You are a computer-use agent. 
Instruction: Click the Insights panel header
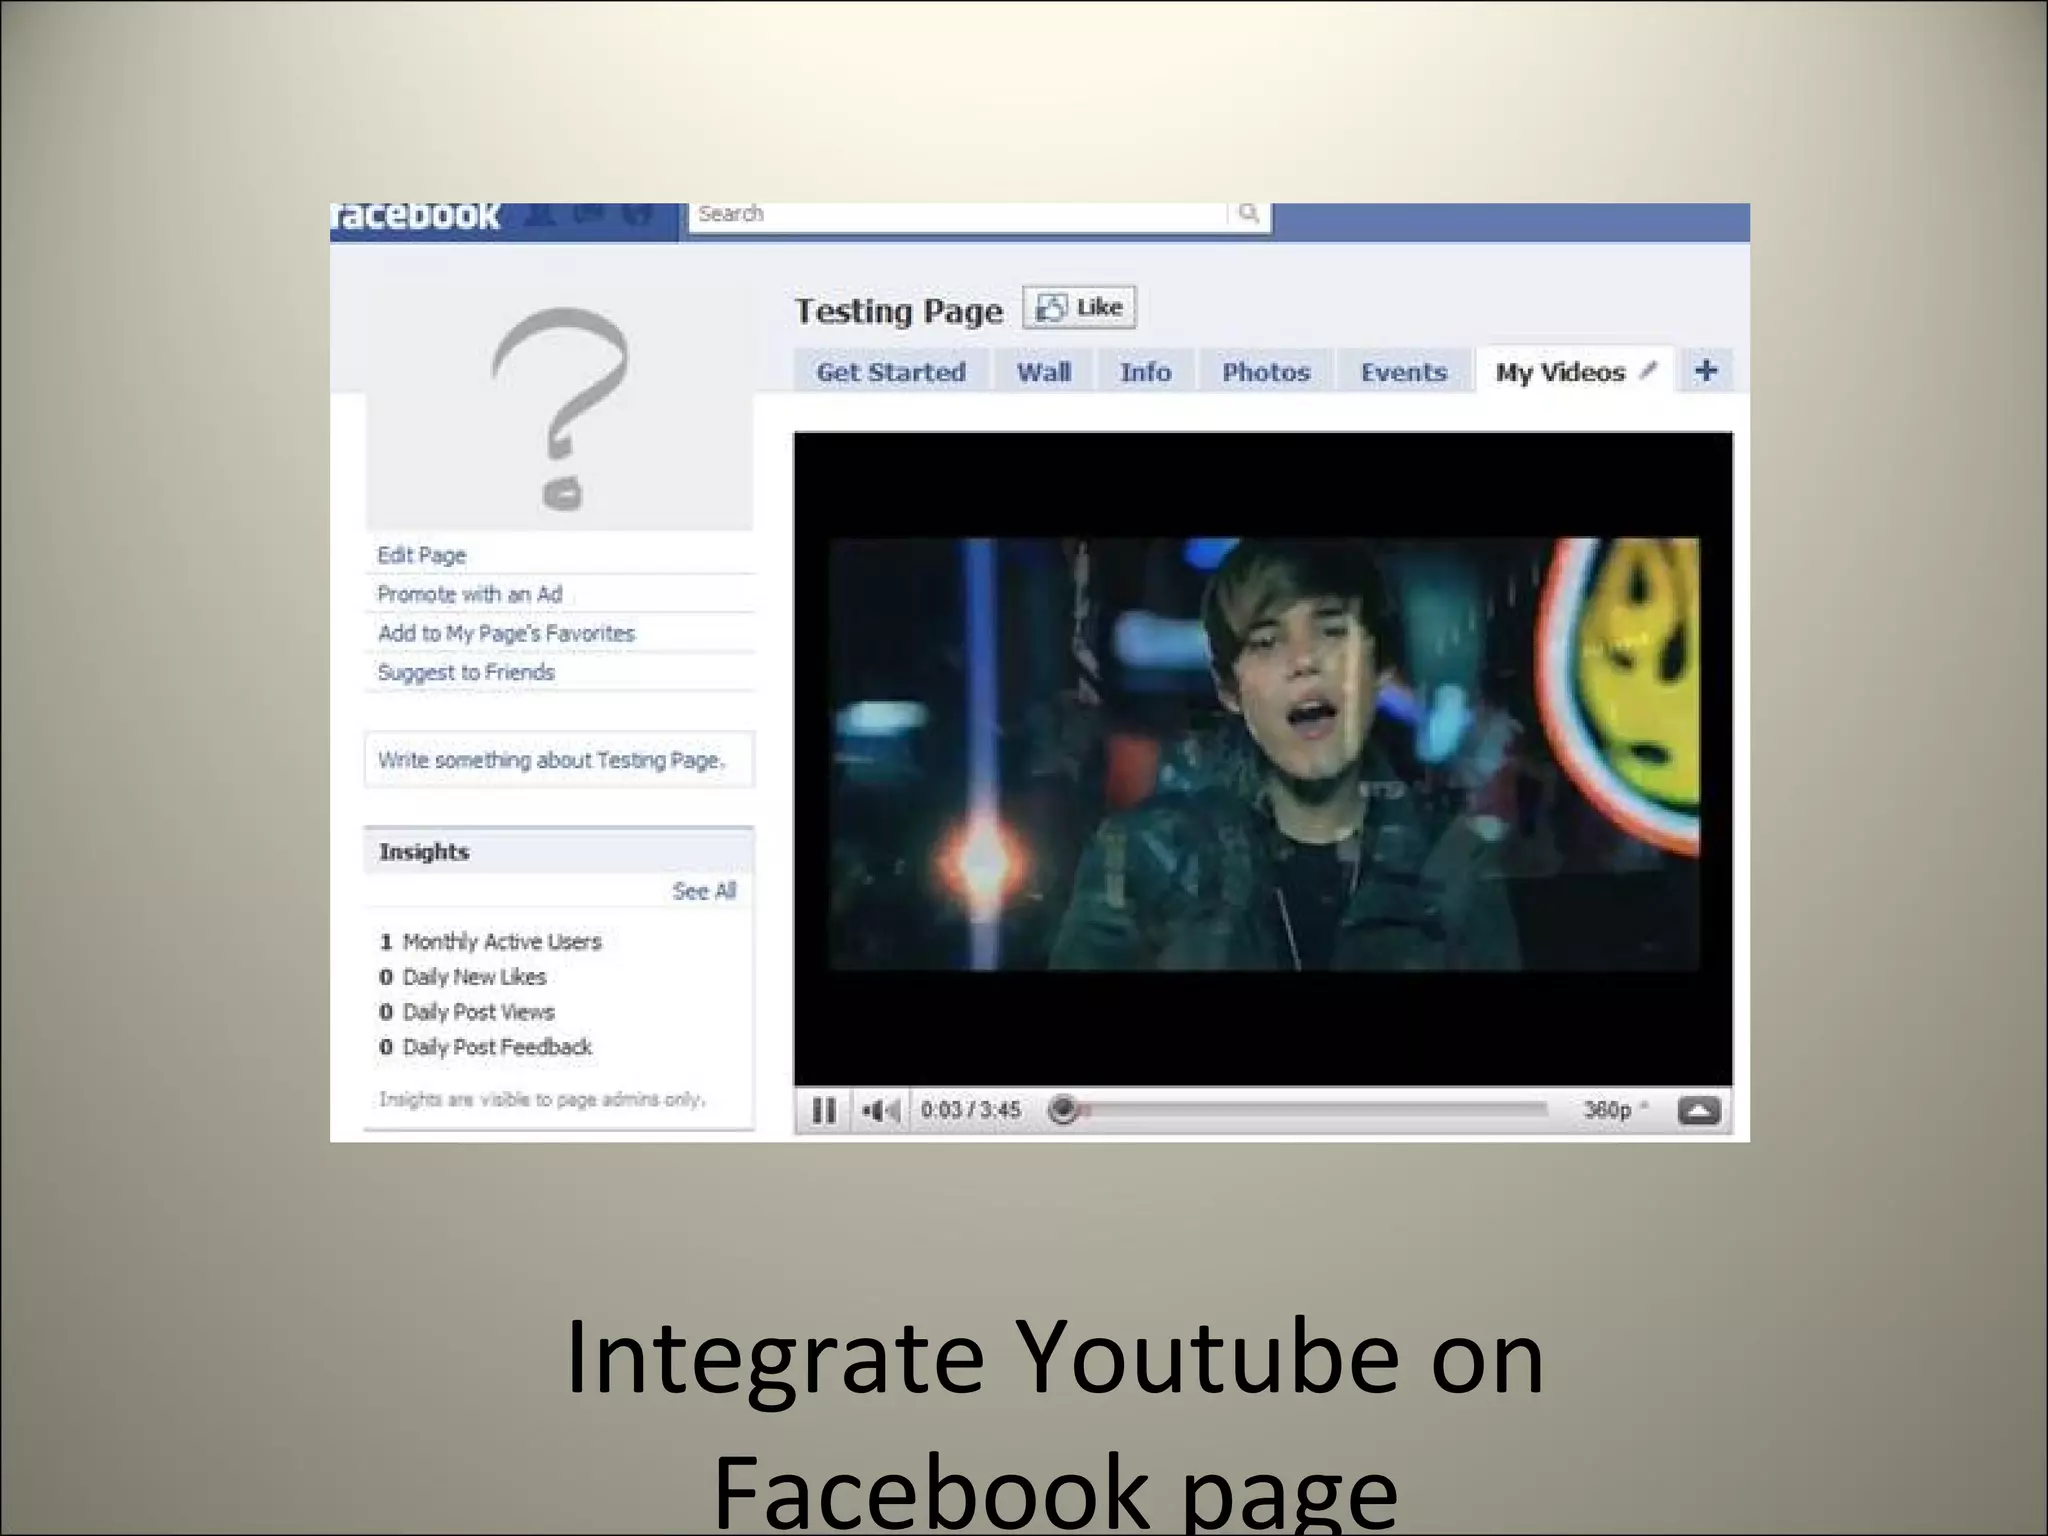coord(559,851)
